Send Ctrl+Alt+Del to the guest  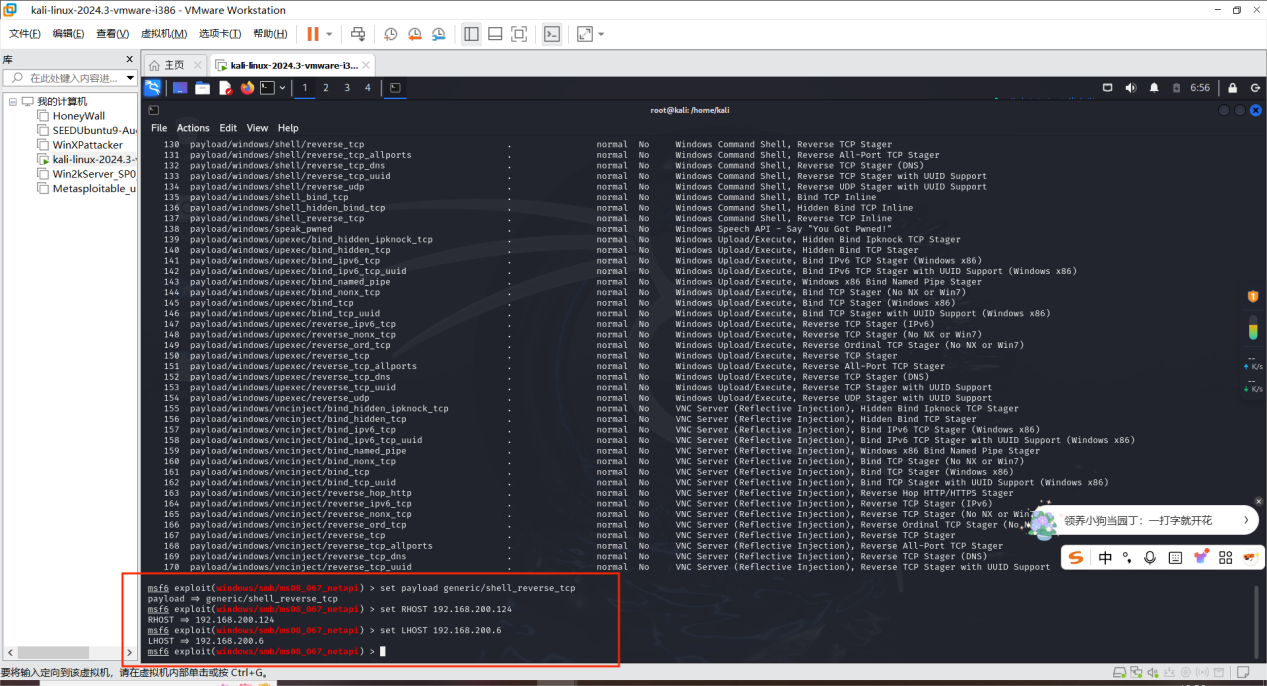pyautogui.click(x=358, y=34)
